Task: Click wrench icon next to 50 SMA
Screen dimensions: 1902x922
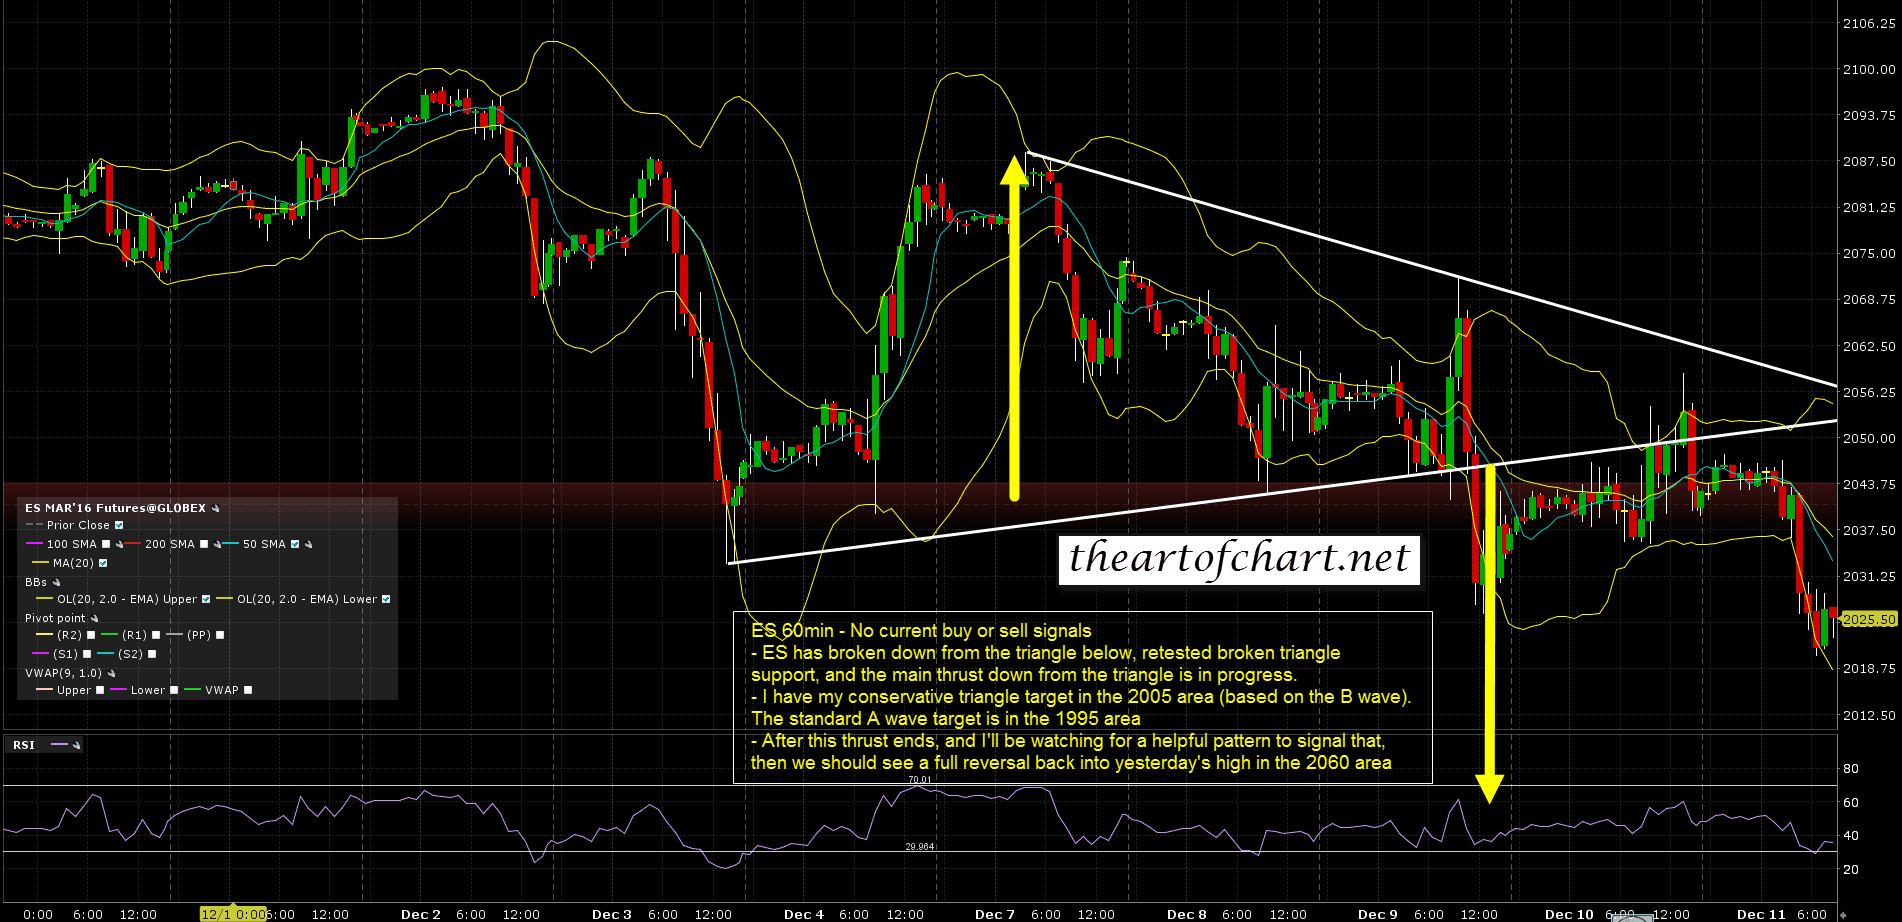Action: [x=309, y=545]
